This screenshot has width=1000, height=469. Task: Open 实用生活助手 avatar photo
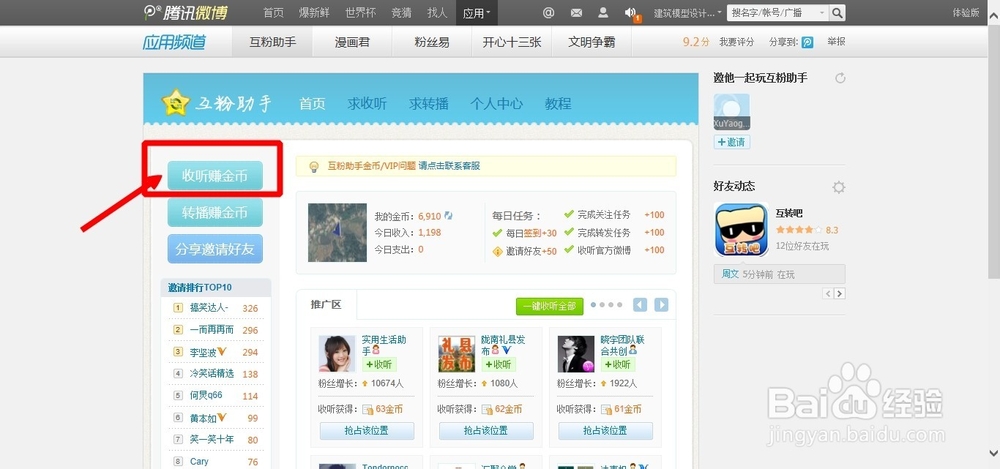point(337,354)
